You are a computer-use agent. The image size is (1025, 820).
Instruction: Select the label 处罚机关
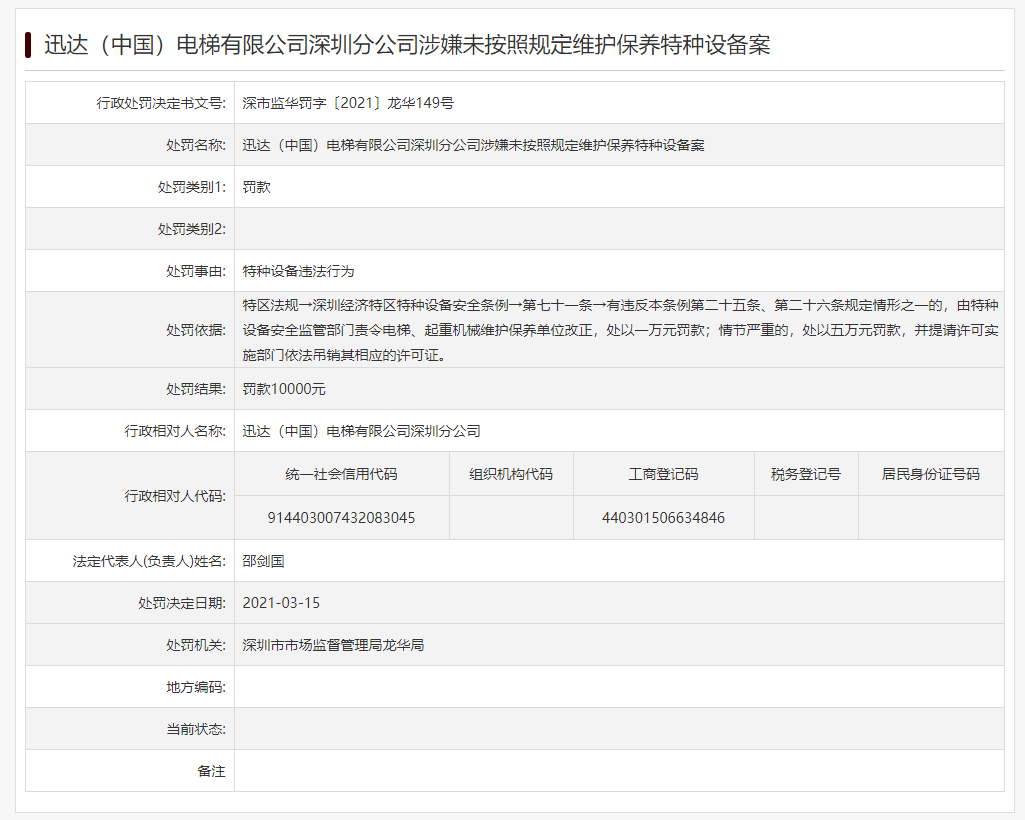(x=195, y=645)
